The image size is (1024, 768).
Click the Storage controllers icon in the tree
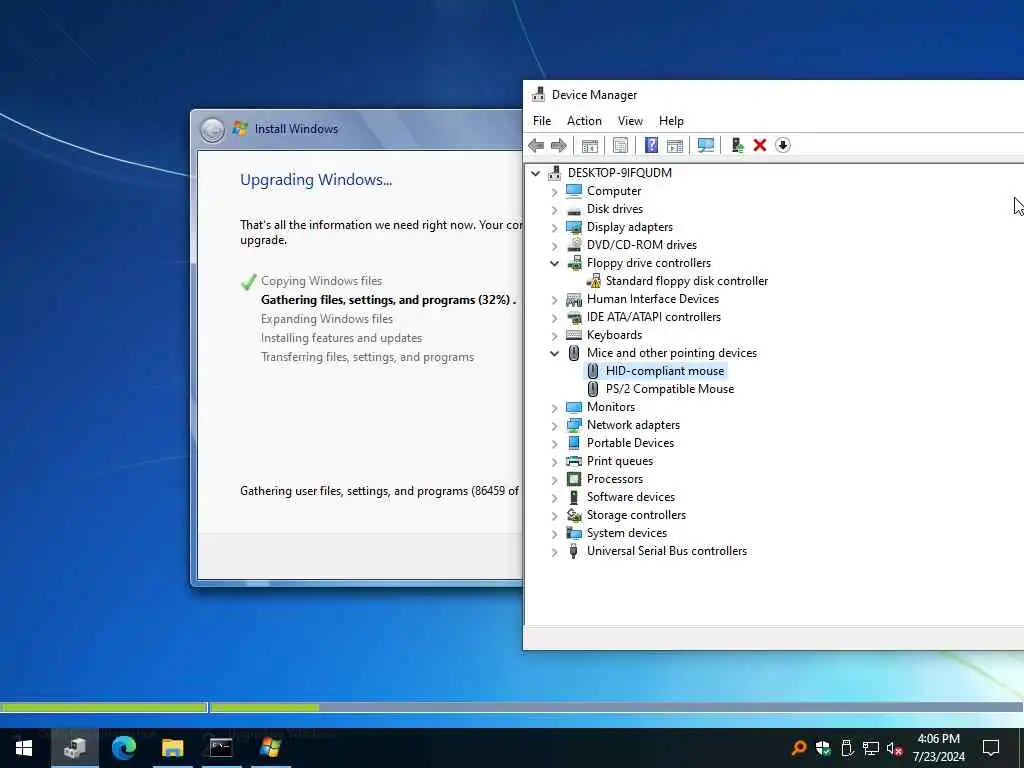coord(573,515)
